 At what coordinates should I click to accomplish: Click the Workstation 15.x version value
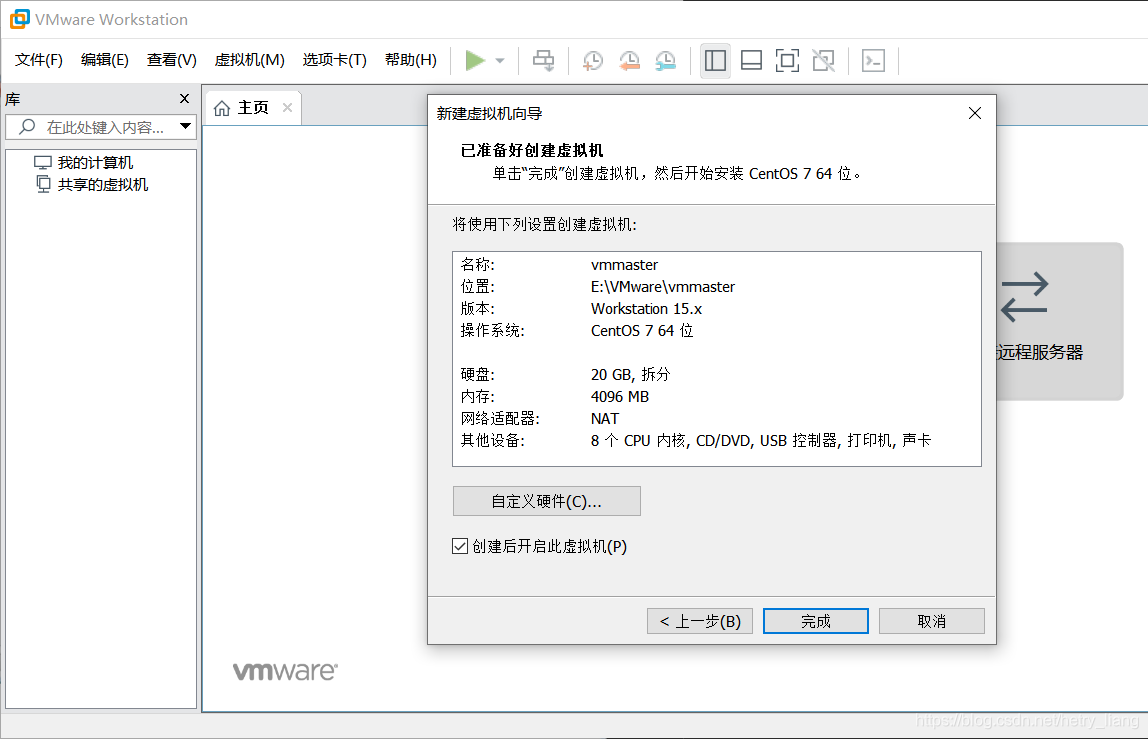click(x=646, y=308)
